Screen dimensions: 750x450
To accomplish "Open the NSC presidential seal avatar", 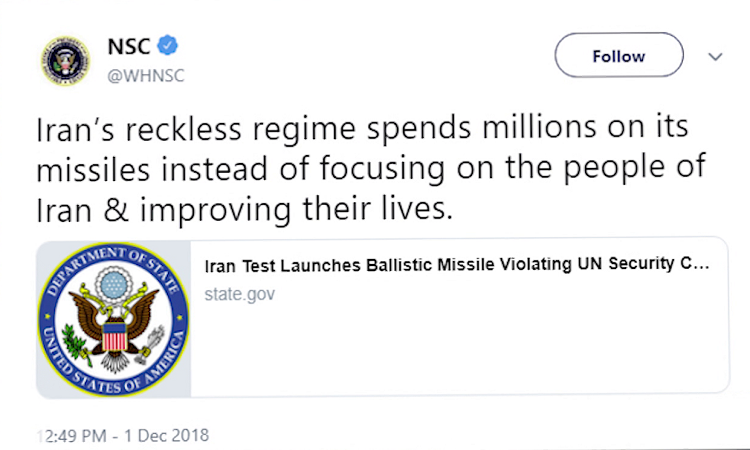I will 66,61.
